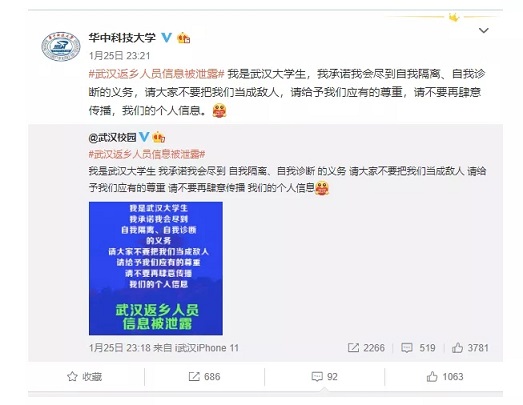523x405 pixels.
Task: View the 519 comments on the original weibo
Action: [x=418, y=348]
